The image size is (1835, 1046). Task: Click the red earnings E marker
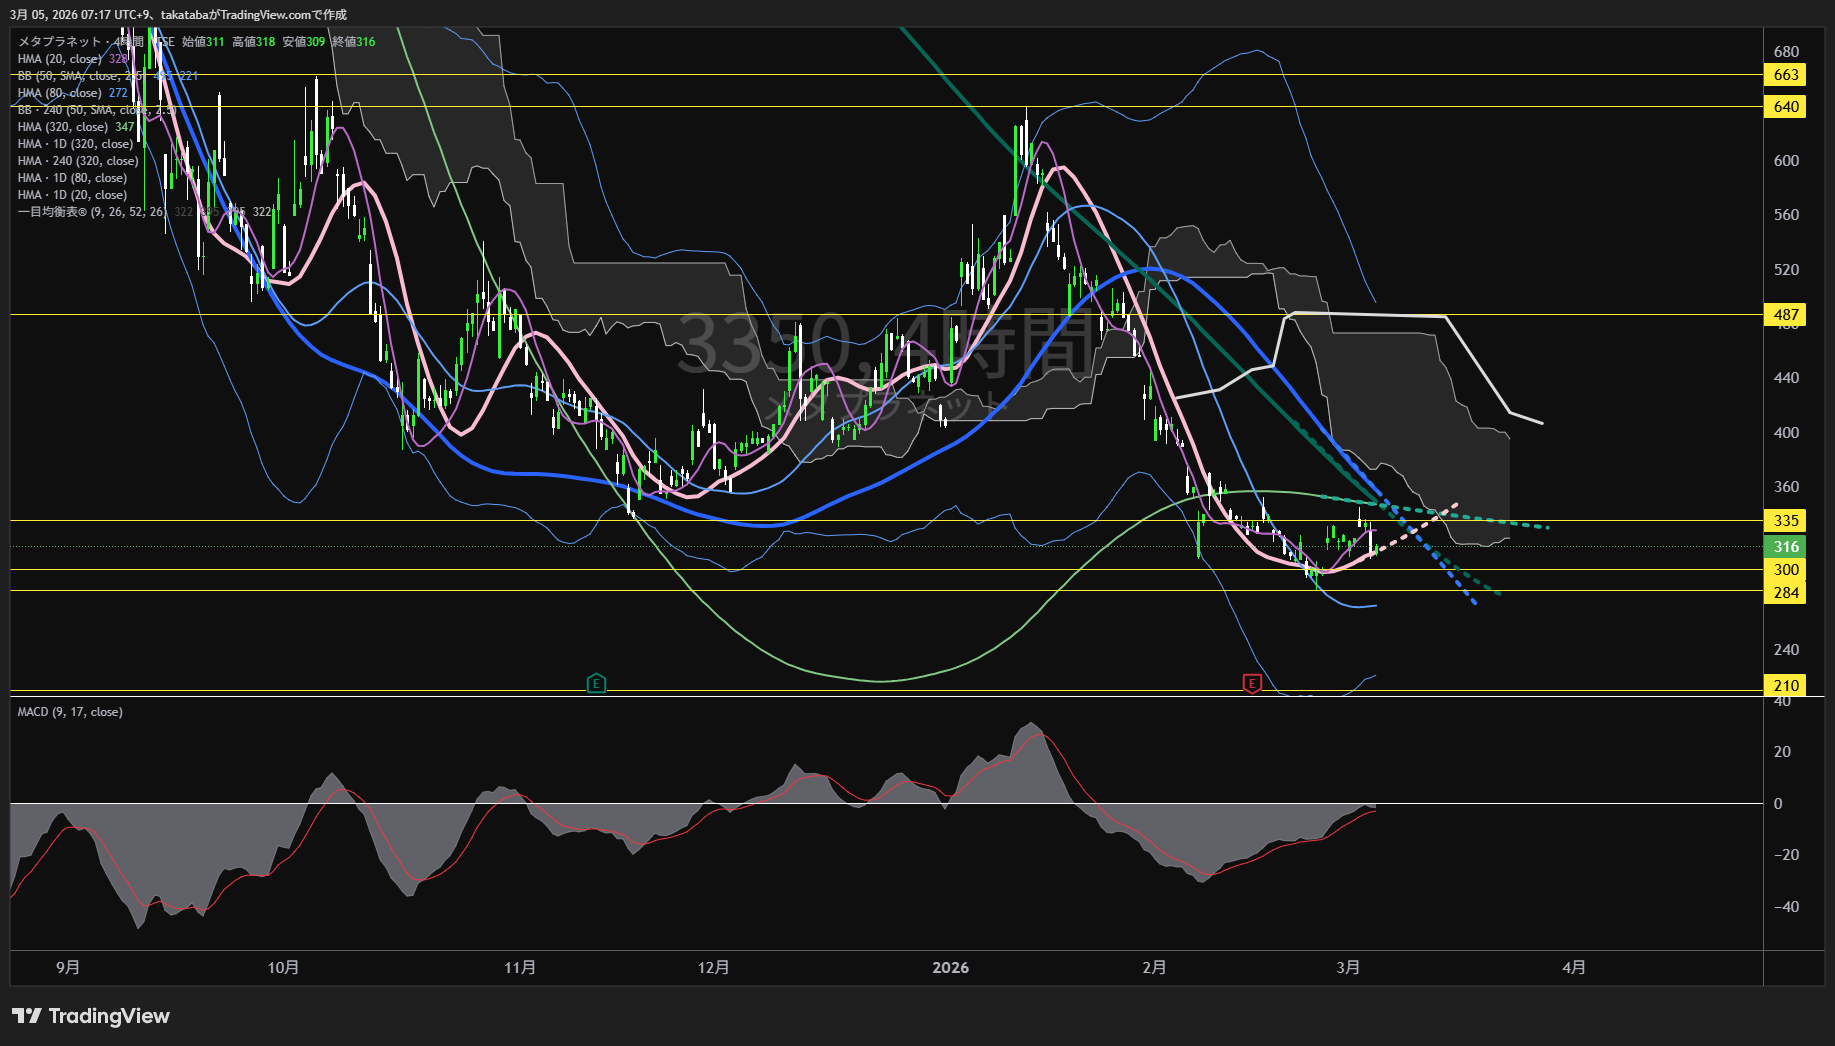click(x=1251, y=684)
